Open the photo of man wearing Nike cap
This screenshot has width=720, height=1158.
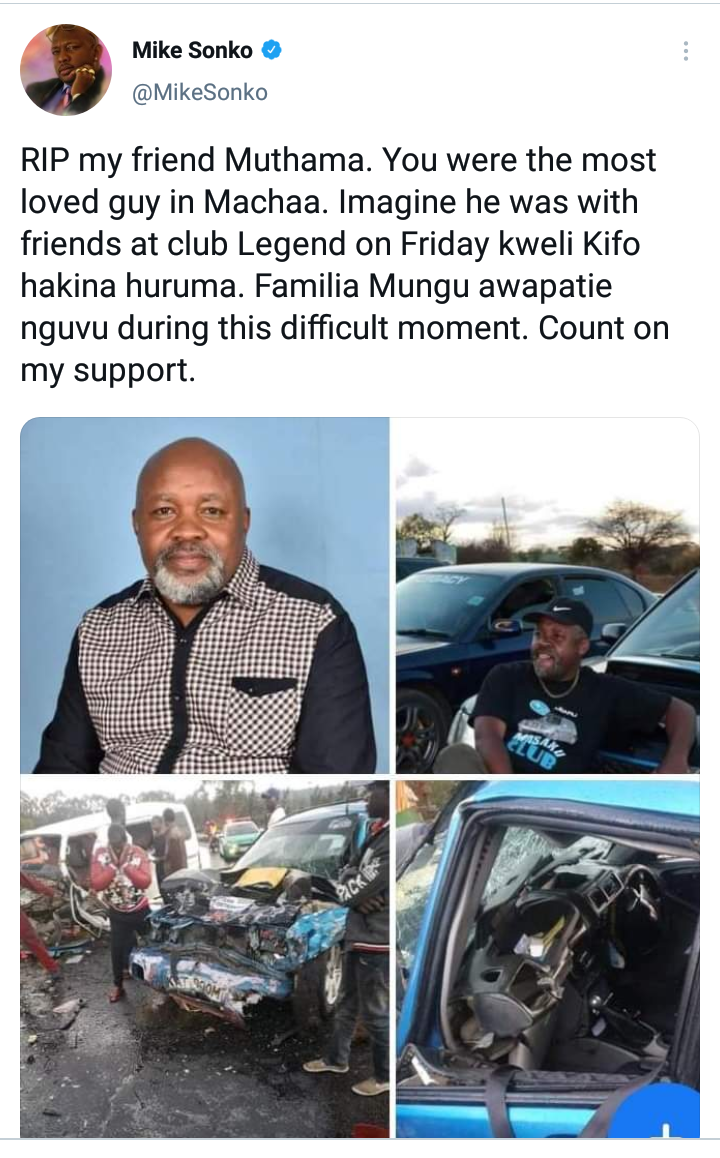coord(547,595)
